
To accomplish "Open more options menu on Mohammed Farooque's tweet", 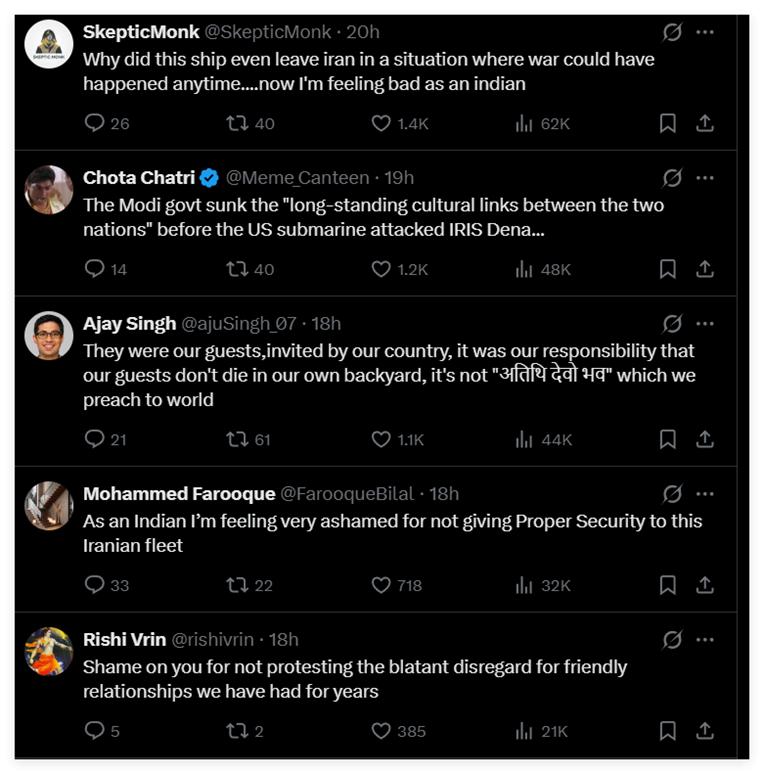I will tap(705, 493).
